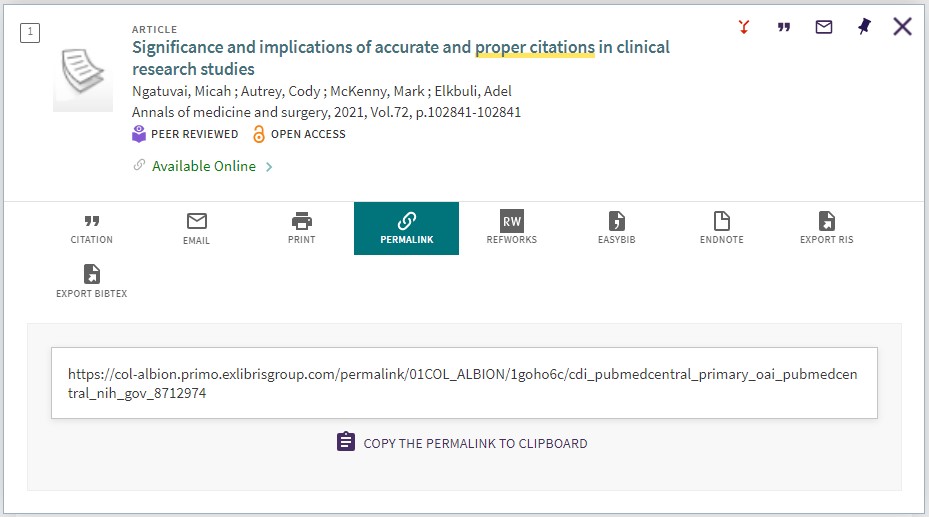
Task: Click the top-right quotation mark citation icon
Action: point(784,27)
